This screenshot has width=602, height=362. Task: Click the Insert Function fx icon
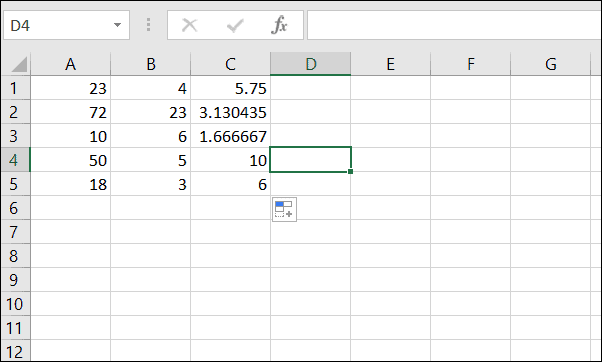[x=279, y=25]
